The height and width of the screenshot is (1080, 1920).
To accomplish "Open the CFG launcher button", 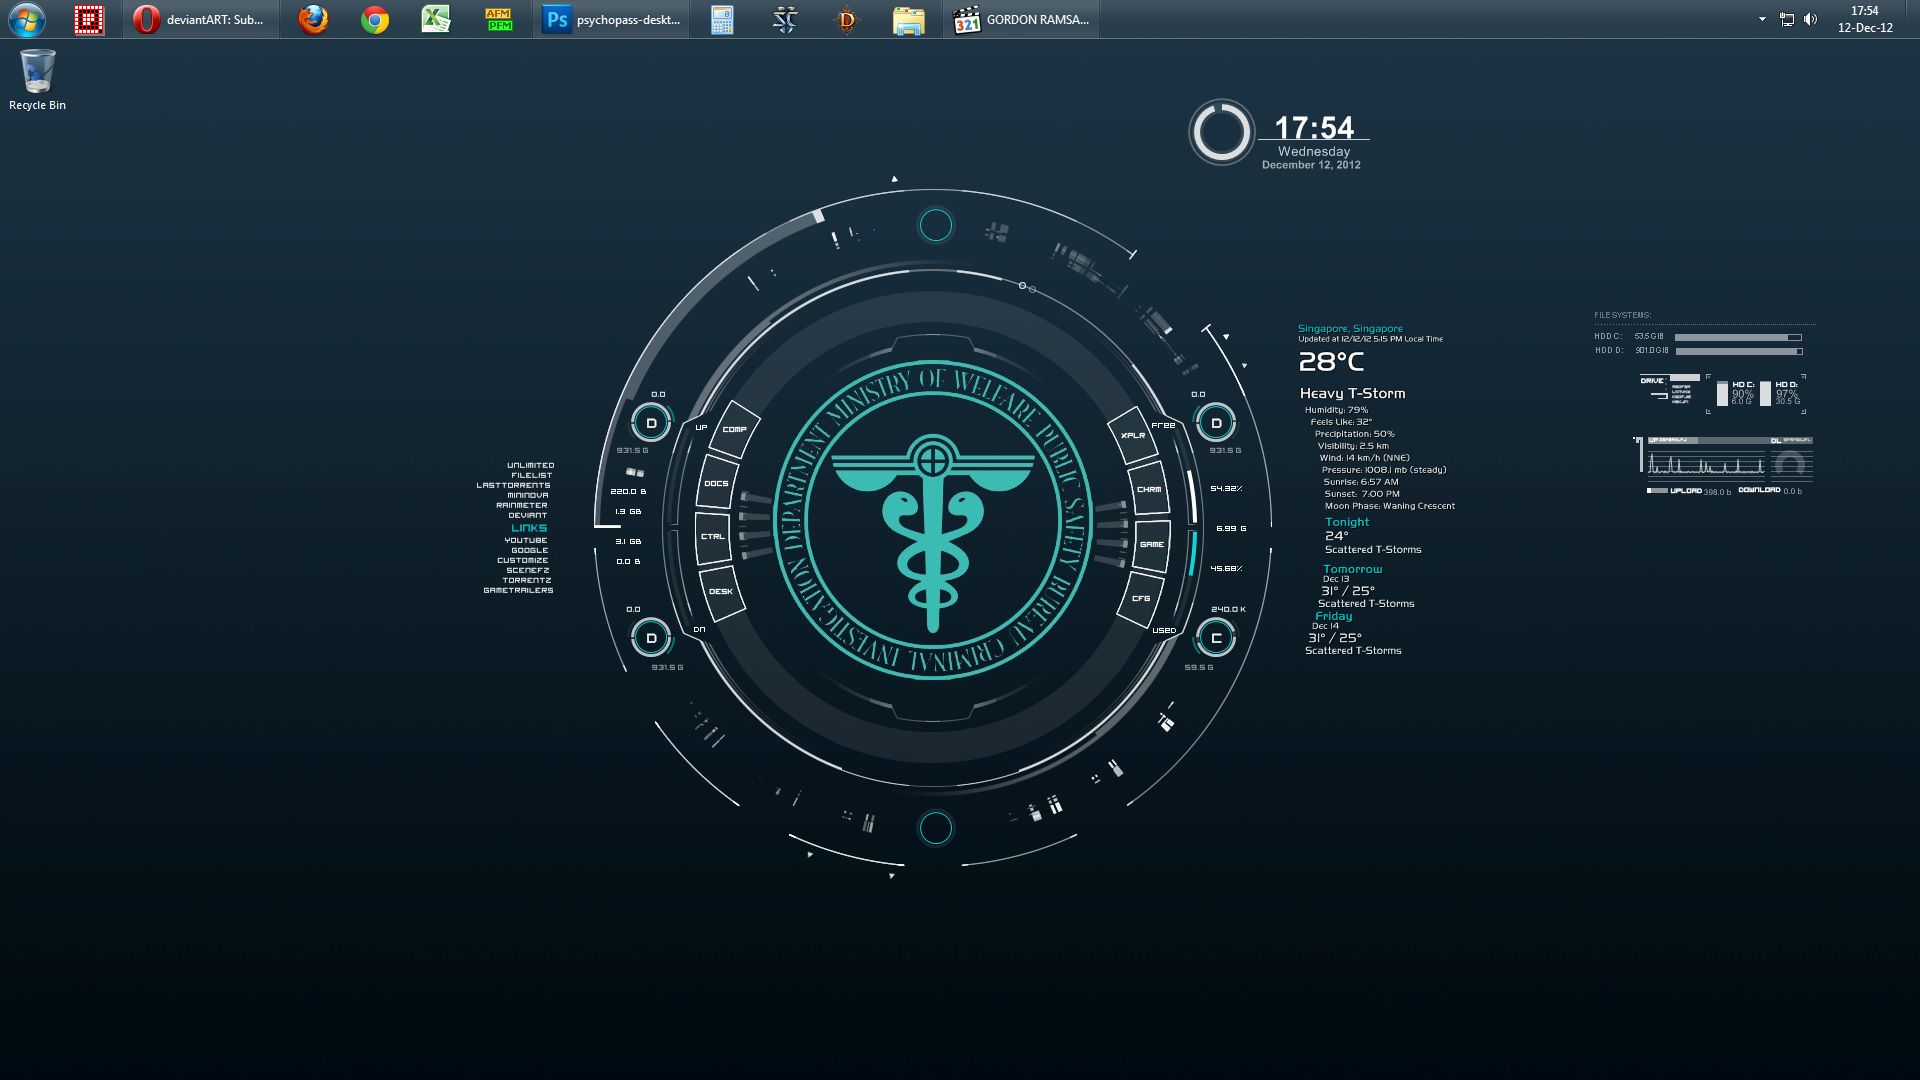I will (x=1141, y=599).
